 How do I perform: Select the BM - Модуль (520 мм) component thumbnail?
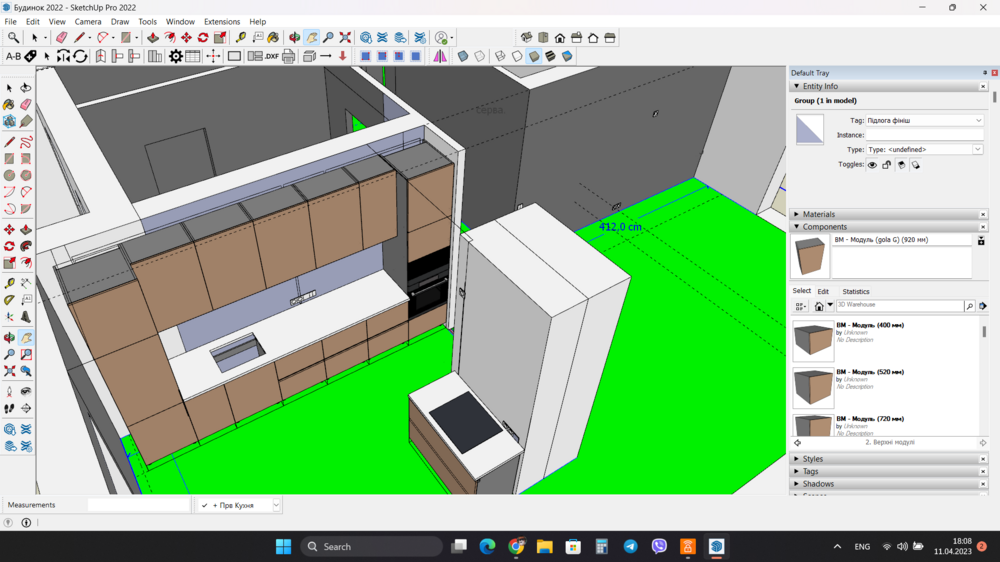pos(813,387)
